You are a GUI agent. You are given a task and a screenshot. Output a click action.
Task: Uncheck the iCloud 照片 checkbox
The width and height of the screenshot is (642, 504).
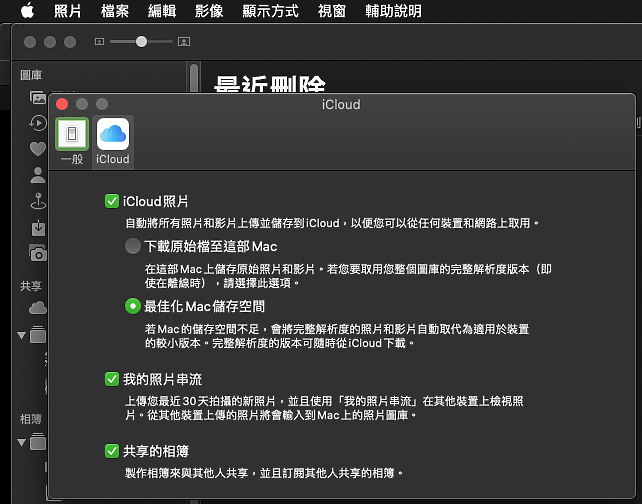point(112,201)
